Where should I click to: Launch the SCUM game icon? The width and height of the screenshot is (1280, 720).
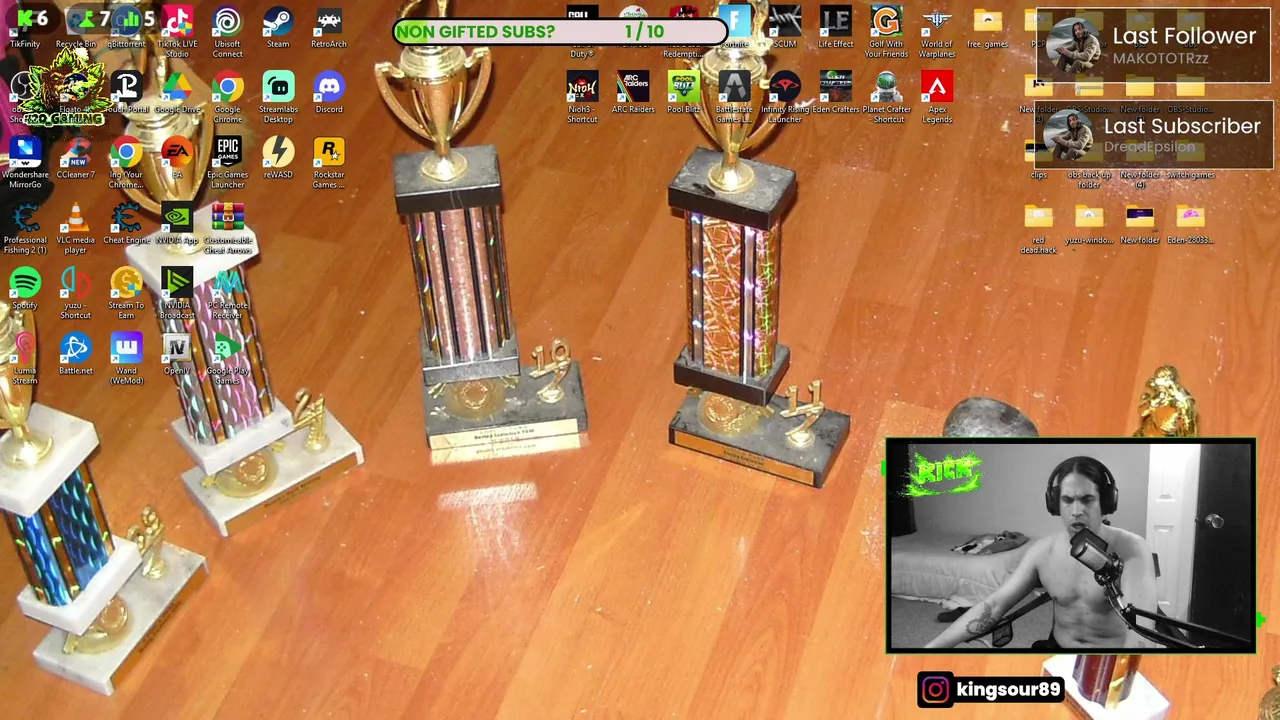click(x=785, y=28)
